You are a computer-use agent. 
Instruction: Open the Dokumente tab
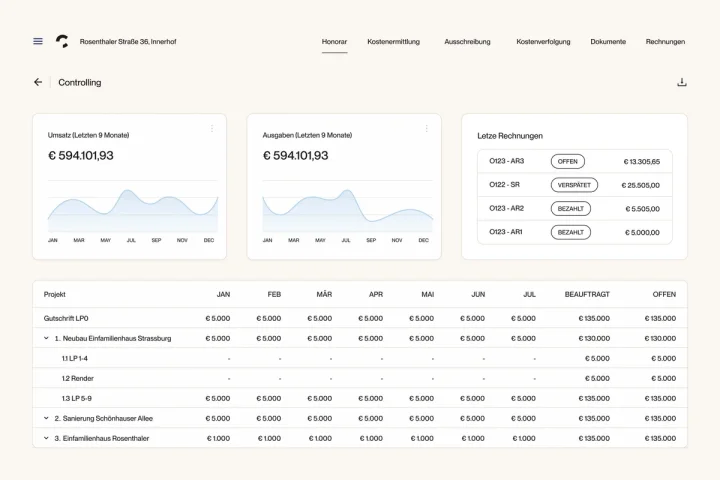(608, 42)
